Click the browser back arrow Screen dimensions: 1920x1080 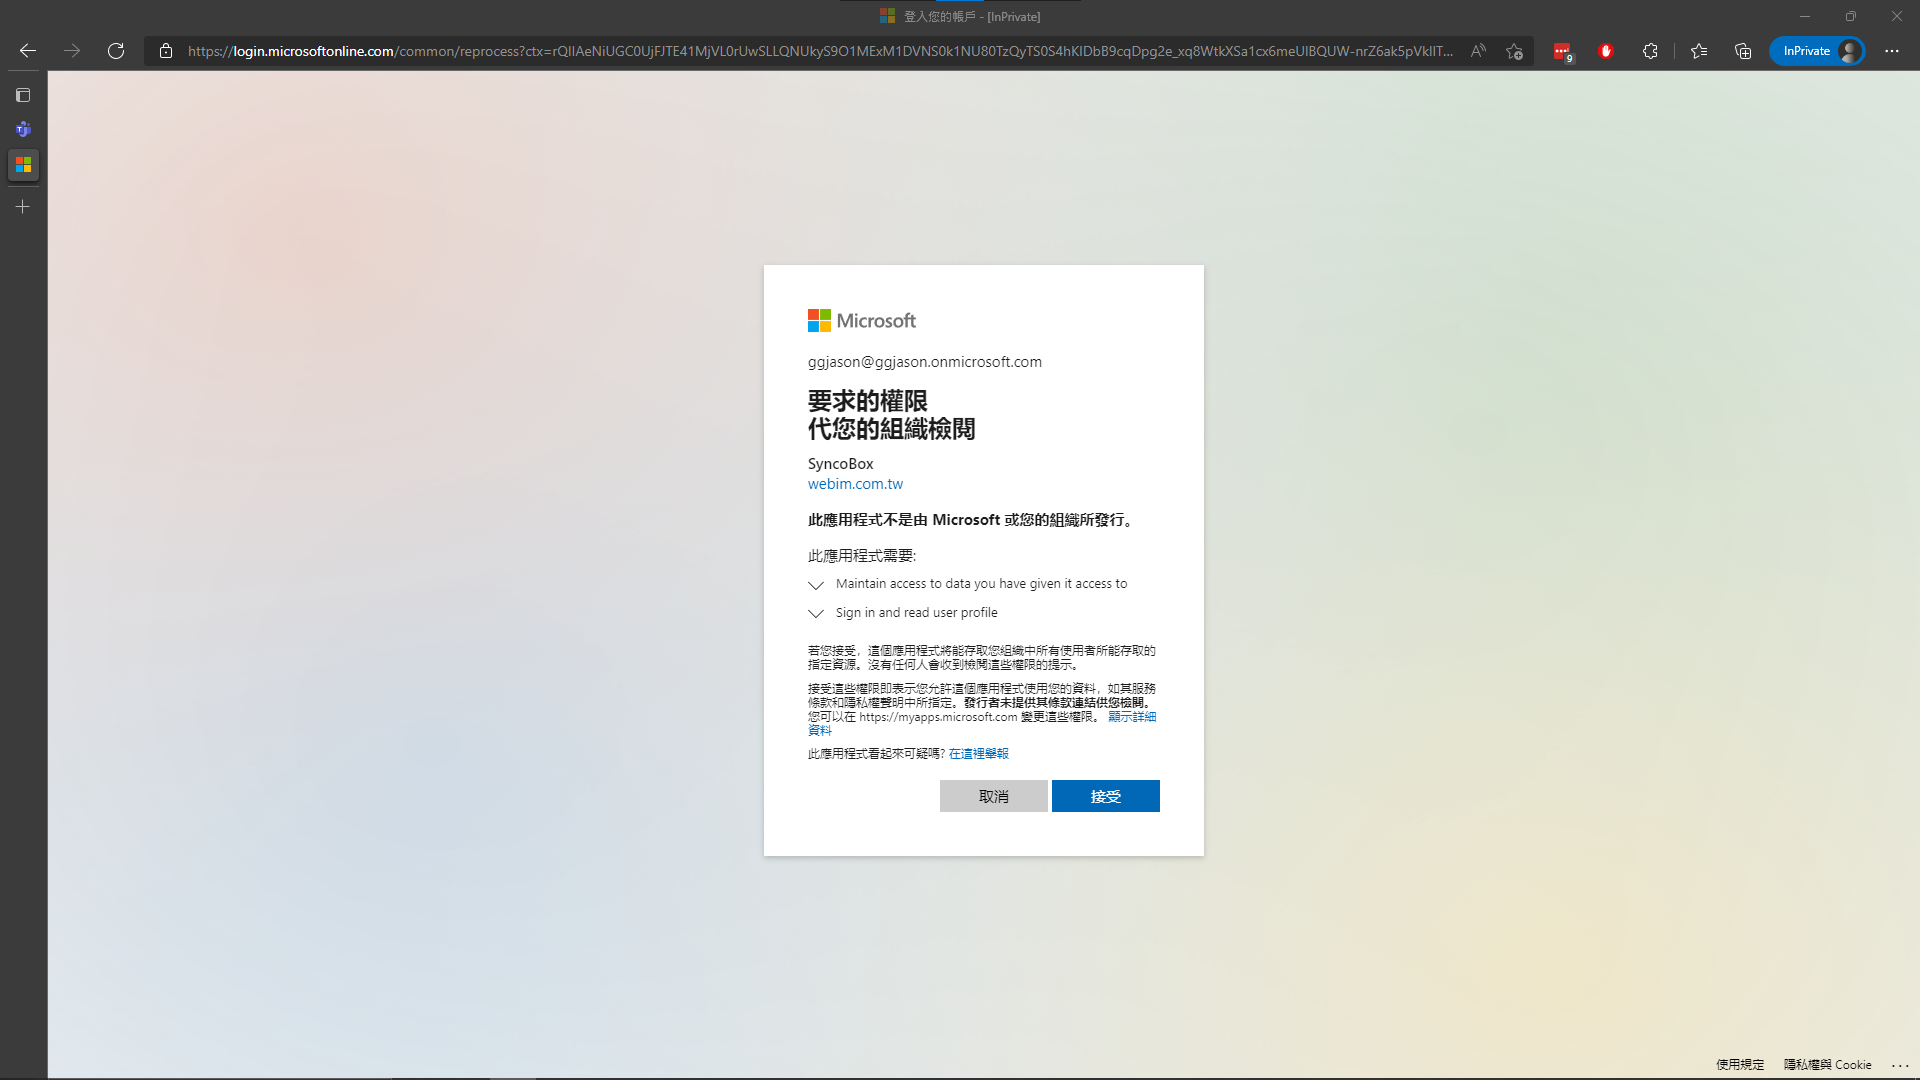(28, 51)
